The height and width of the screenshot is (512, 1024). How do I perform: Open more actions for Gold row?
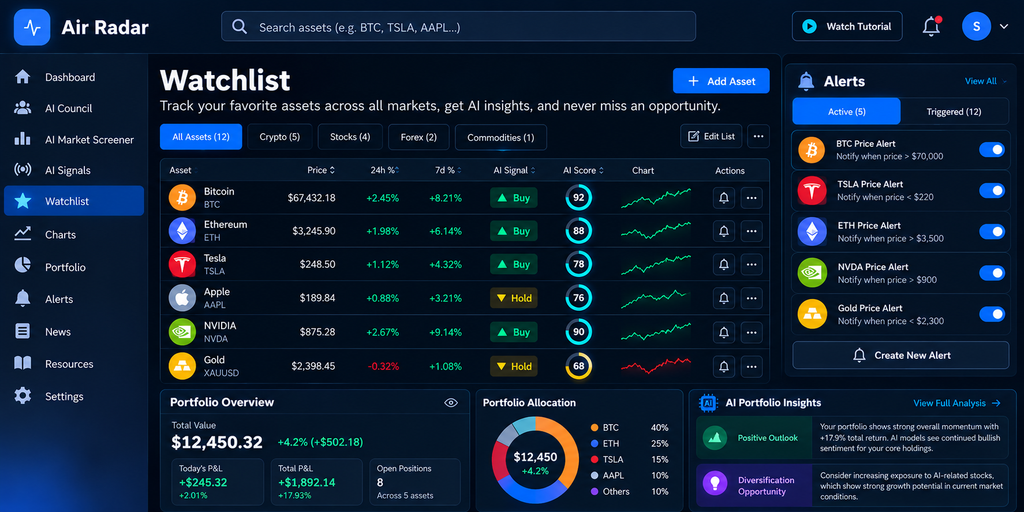click(x=752, y=366)
